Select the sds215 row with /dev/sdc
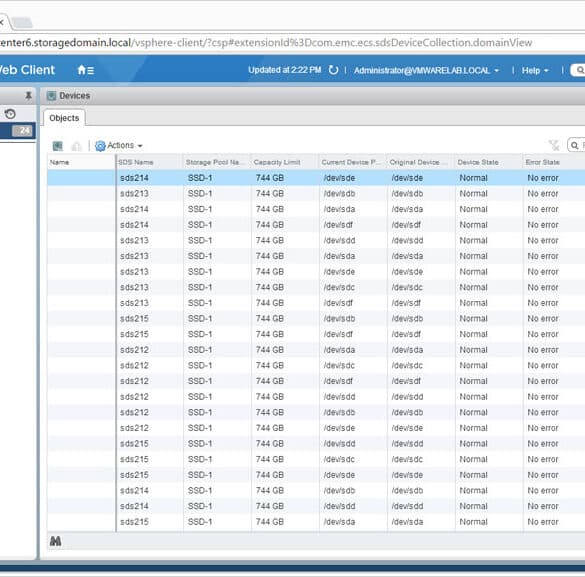585x577 pixels. (316, 460)
